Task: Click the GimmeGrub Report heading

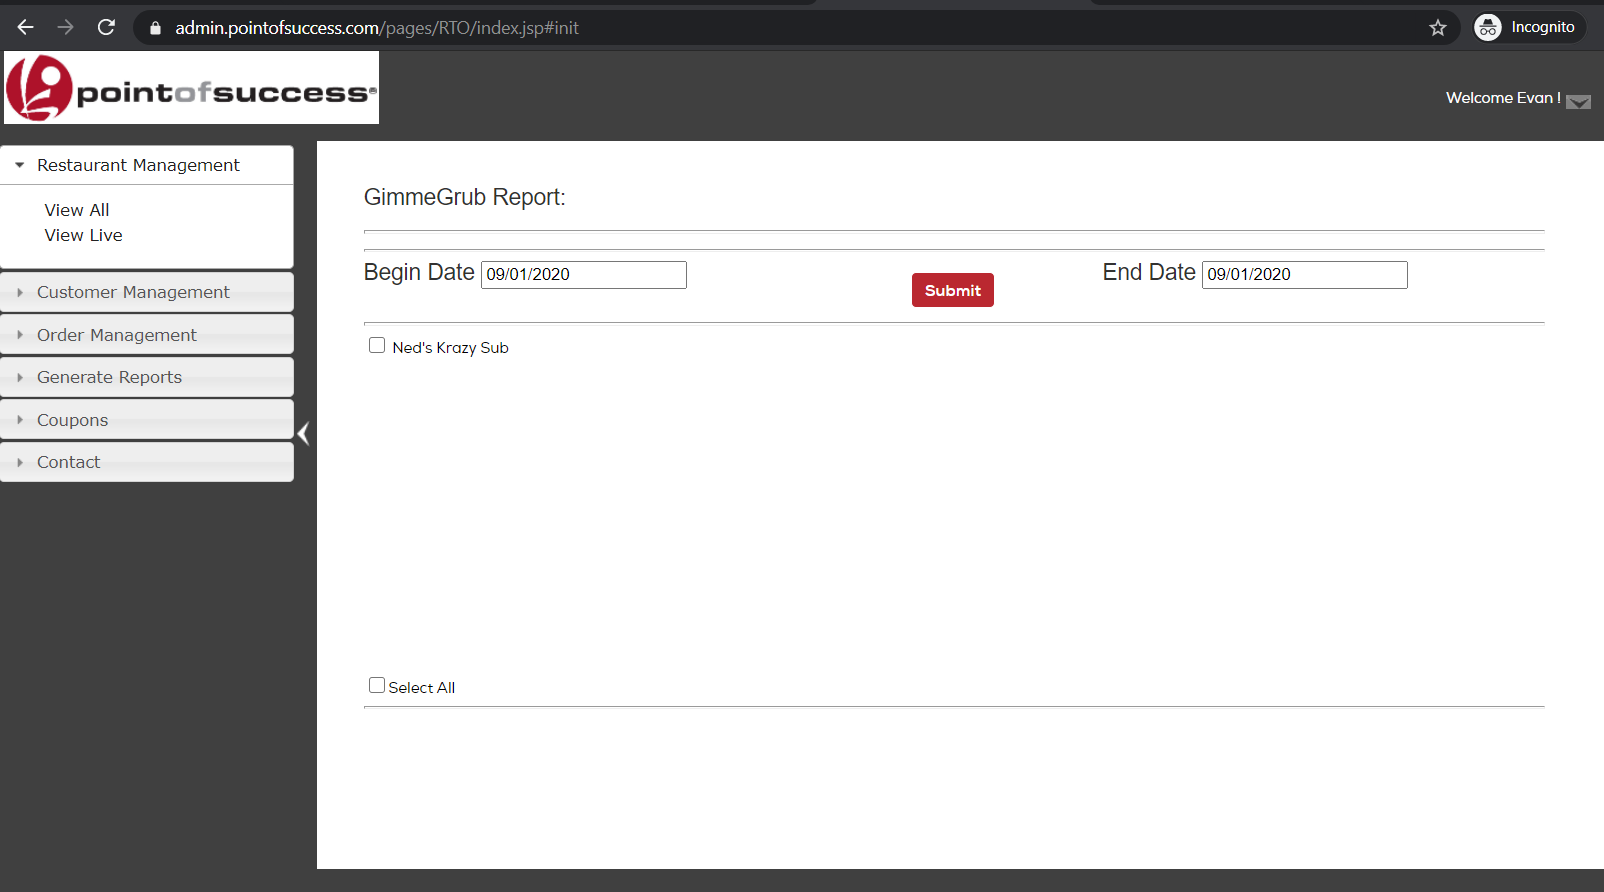Action: tap(465, 197)
